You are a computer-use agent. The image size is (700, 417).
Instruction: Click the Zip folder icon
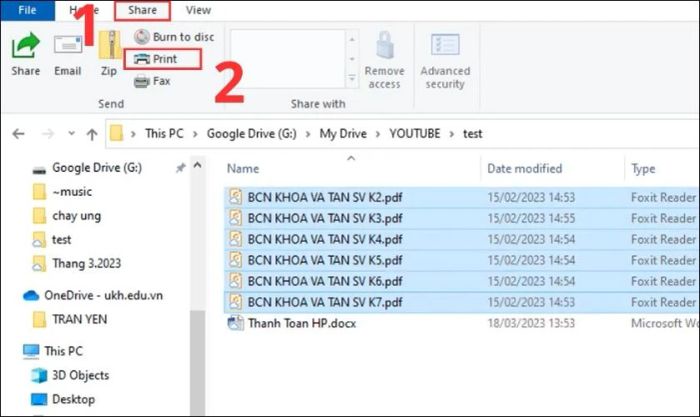coord(109,45)
